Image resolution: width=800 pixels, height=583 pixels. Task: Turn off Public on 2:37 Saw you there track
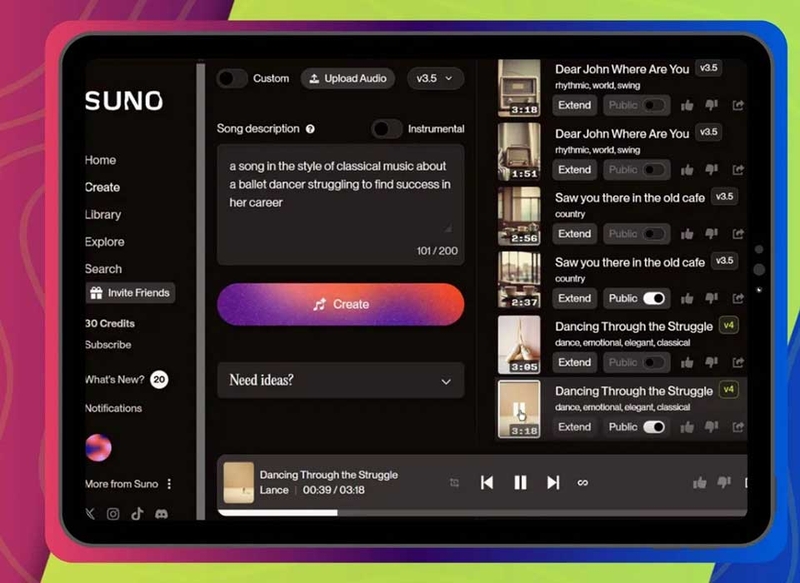tap(654, 298)
